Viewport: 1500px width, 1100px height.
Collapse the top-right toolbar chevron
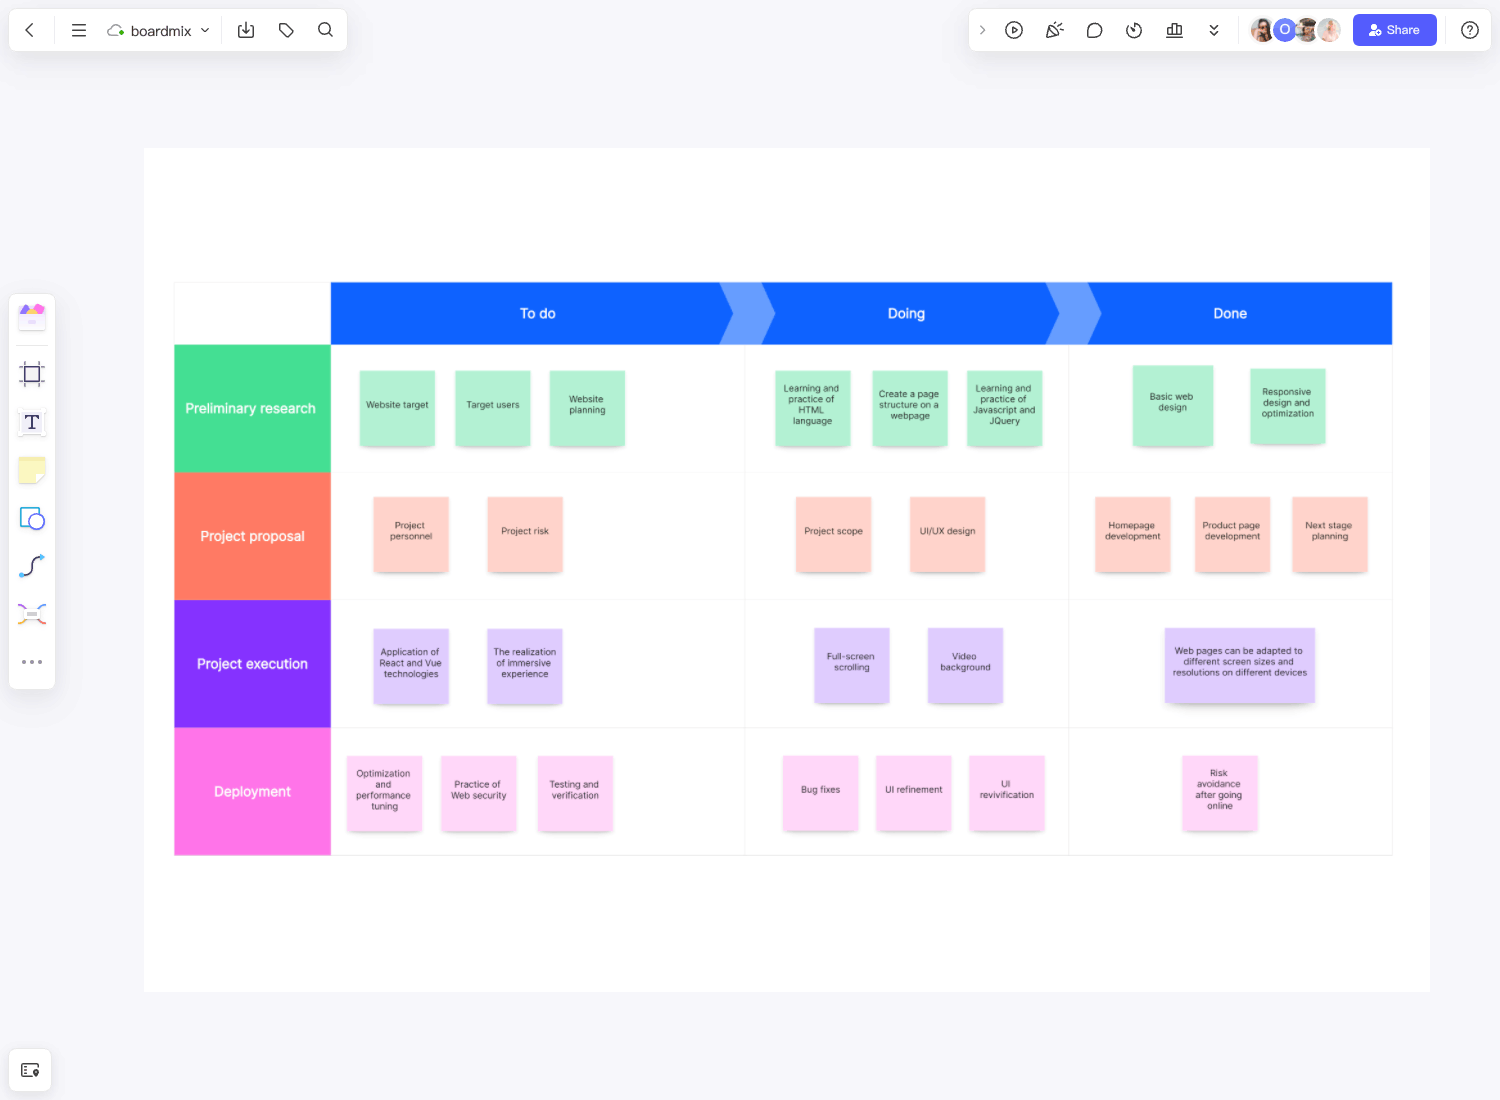[983, 30]
